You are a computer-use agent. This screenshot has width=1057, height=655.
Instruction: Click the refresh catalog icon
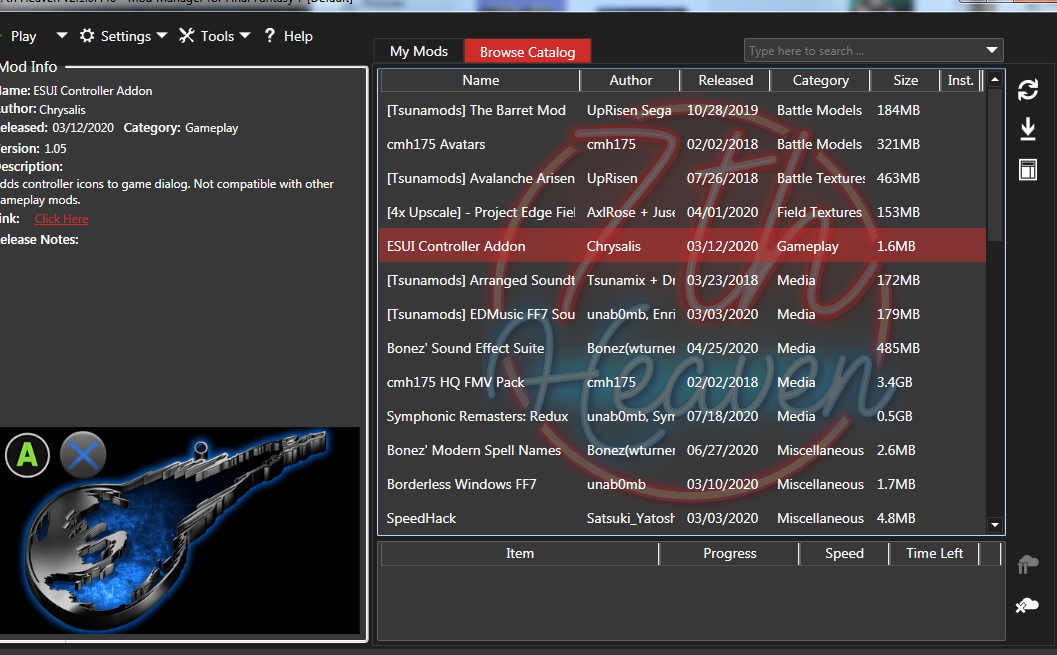click(x=1027, y=90)
